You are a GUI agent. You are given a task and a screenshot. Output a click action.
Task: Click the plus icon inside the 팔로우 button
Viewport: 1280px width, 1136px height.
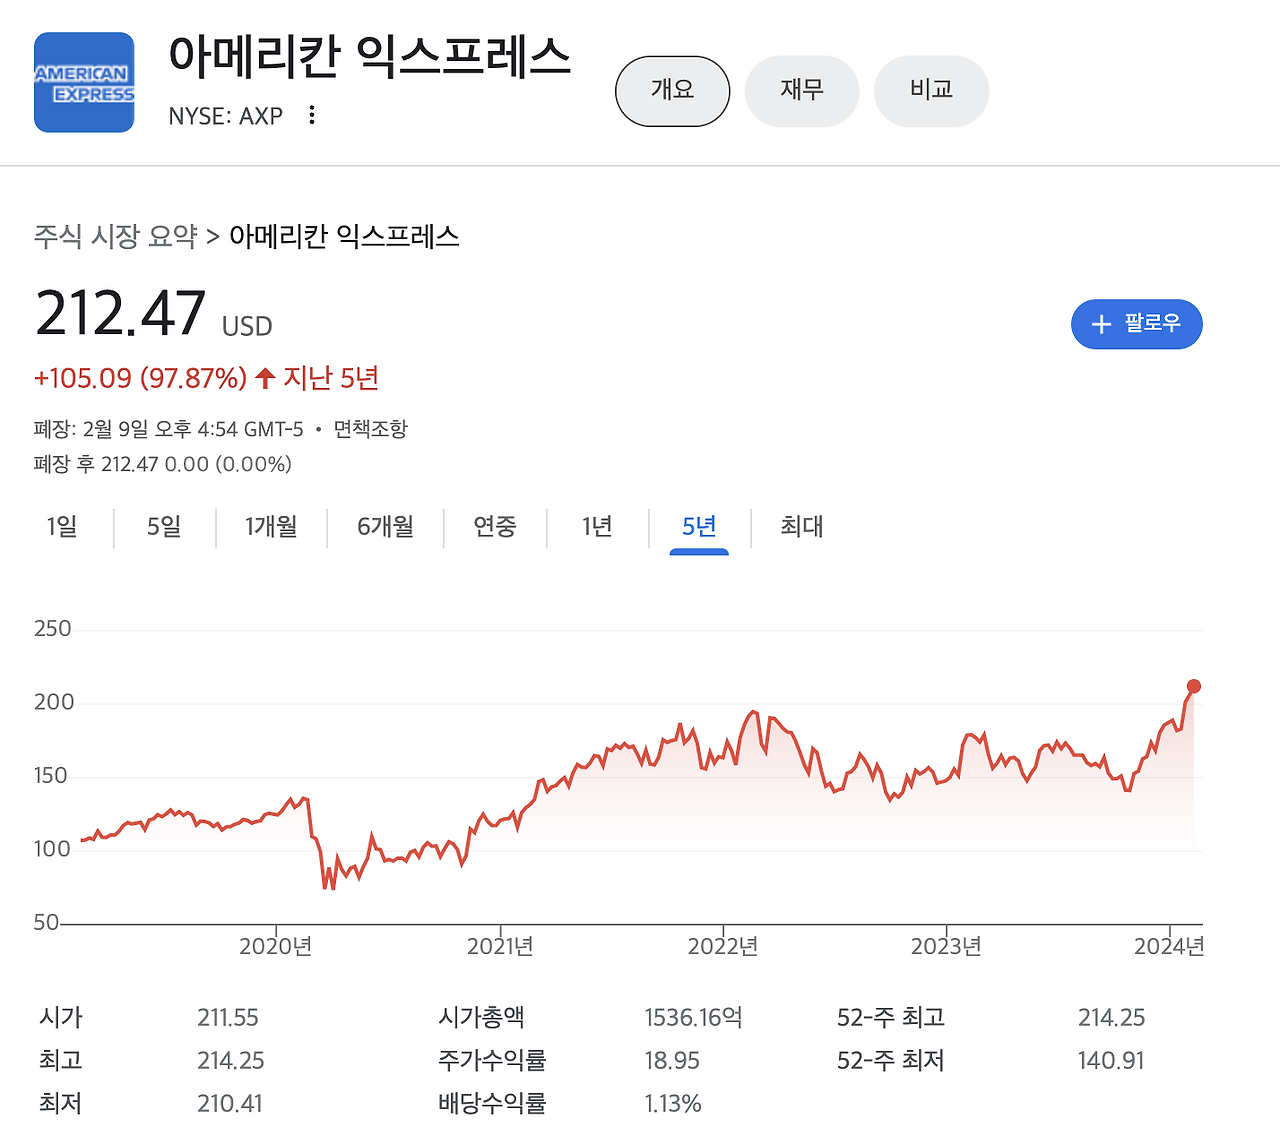(x=1101, y=324)
